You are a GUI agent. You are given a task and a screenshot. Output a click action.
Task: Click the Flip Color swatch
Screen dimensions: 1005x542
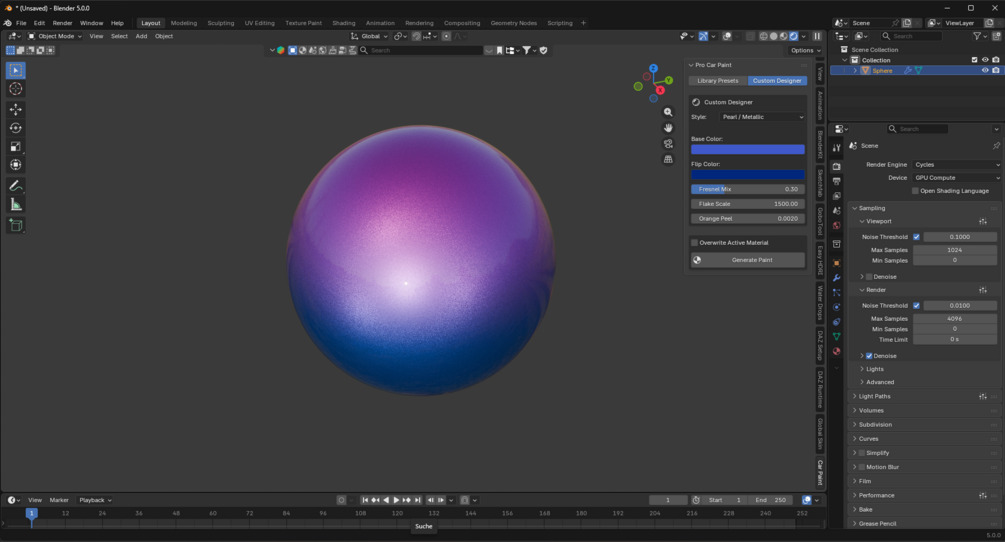pyautogui.click(x=747, y=174)
